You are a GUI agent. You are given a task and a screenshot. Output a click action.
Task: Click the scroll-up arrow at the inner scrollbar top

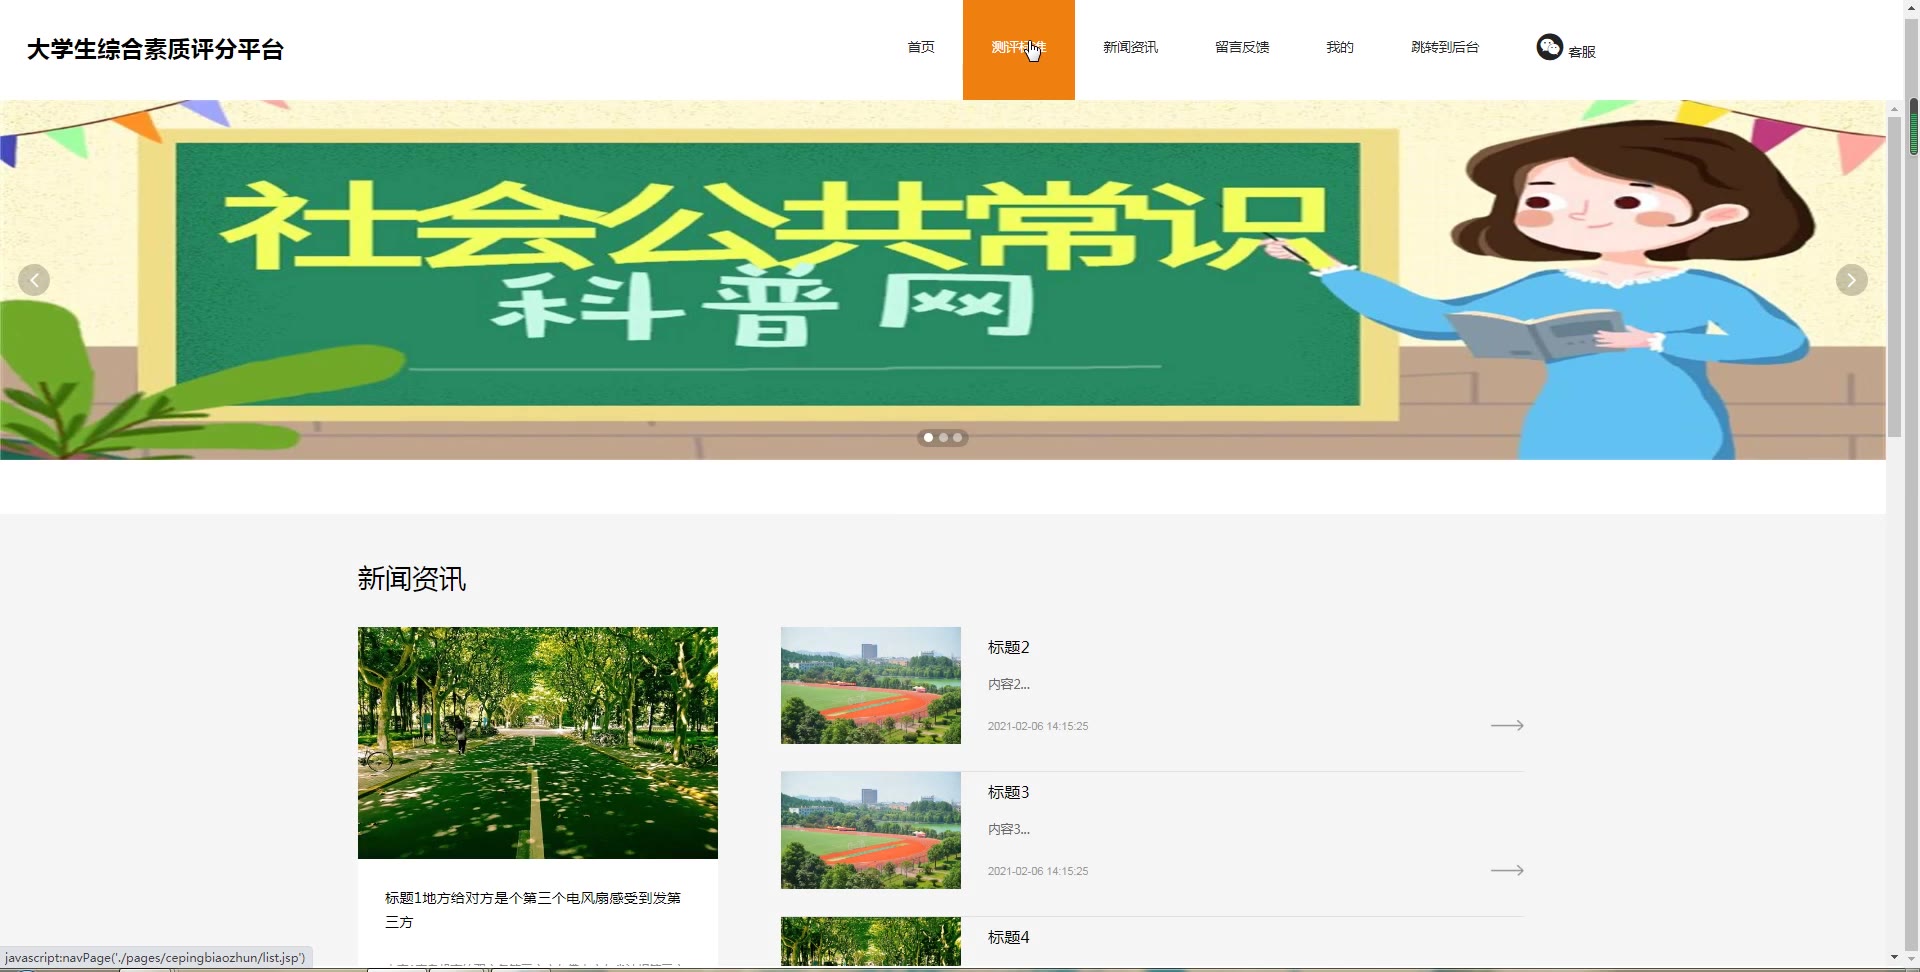(x=1894, y=108)
